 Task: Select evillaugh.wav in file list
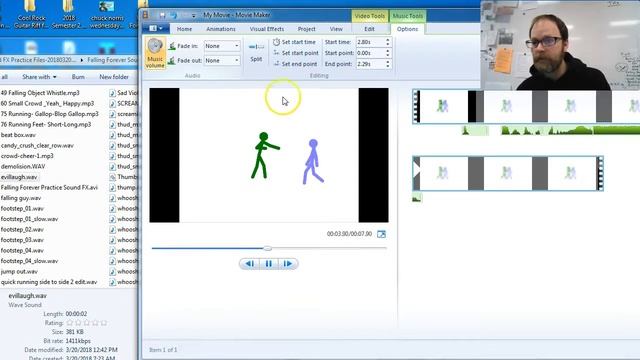19,177
